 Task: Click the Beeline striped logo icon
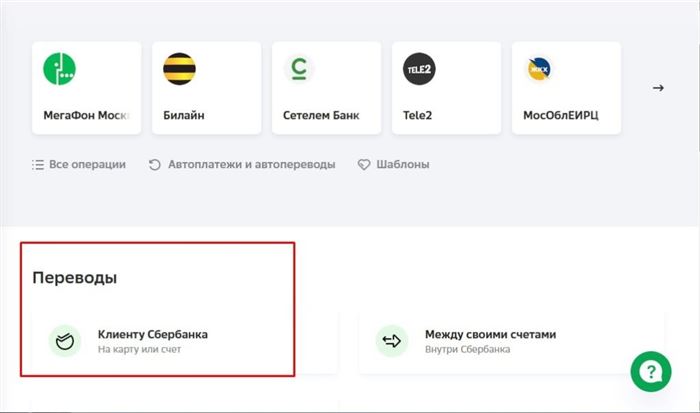click(179, 69)
